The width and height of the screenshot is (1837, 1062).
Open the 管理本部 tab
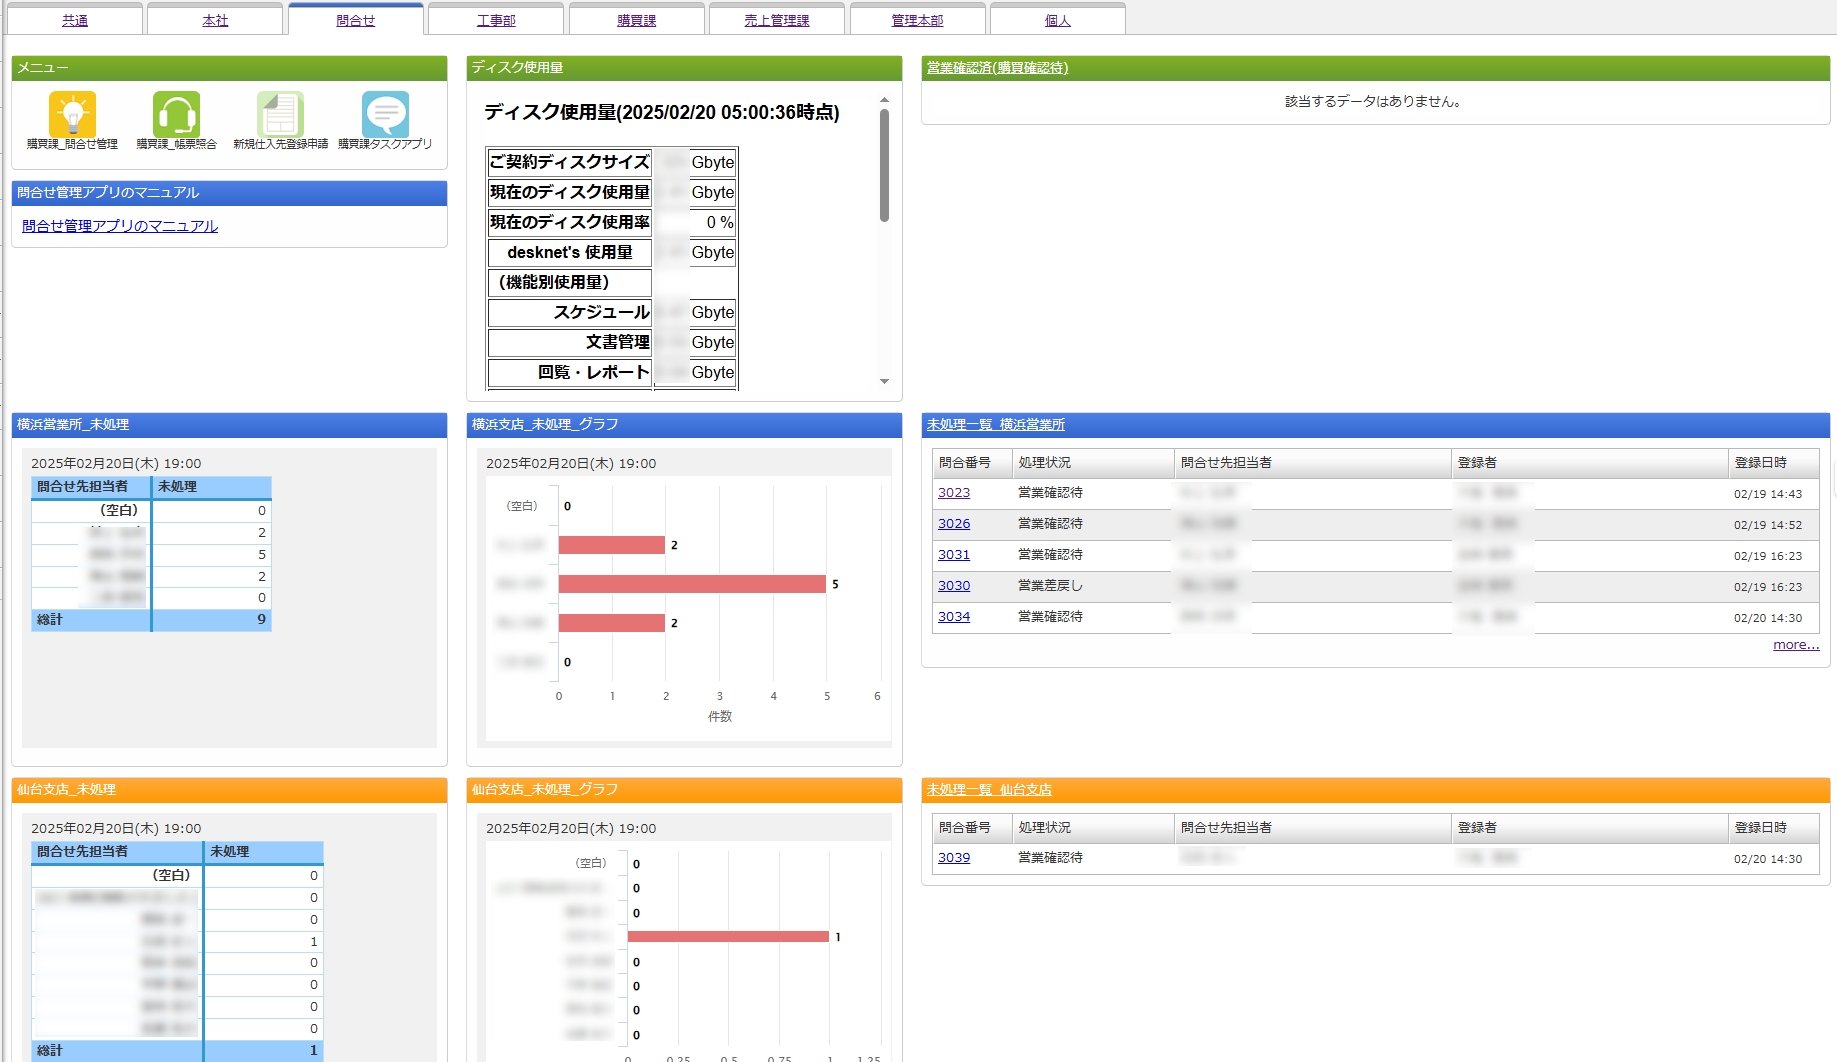[x=917, y=20]
